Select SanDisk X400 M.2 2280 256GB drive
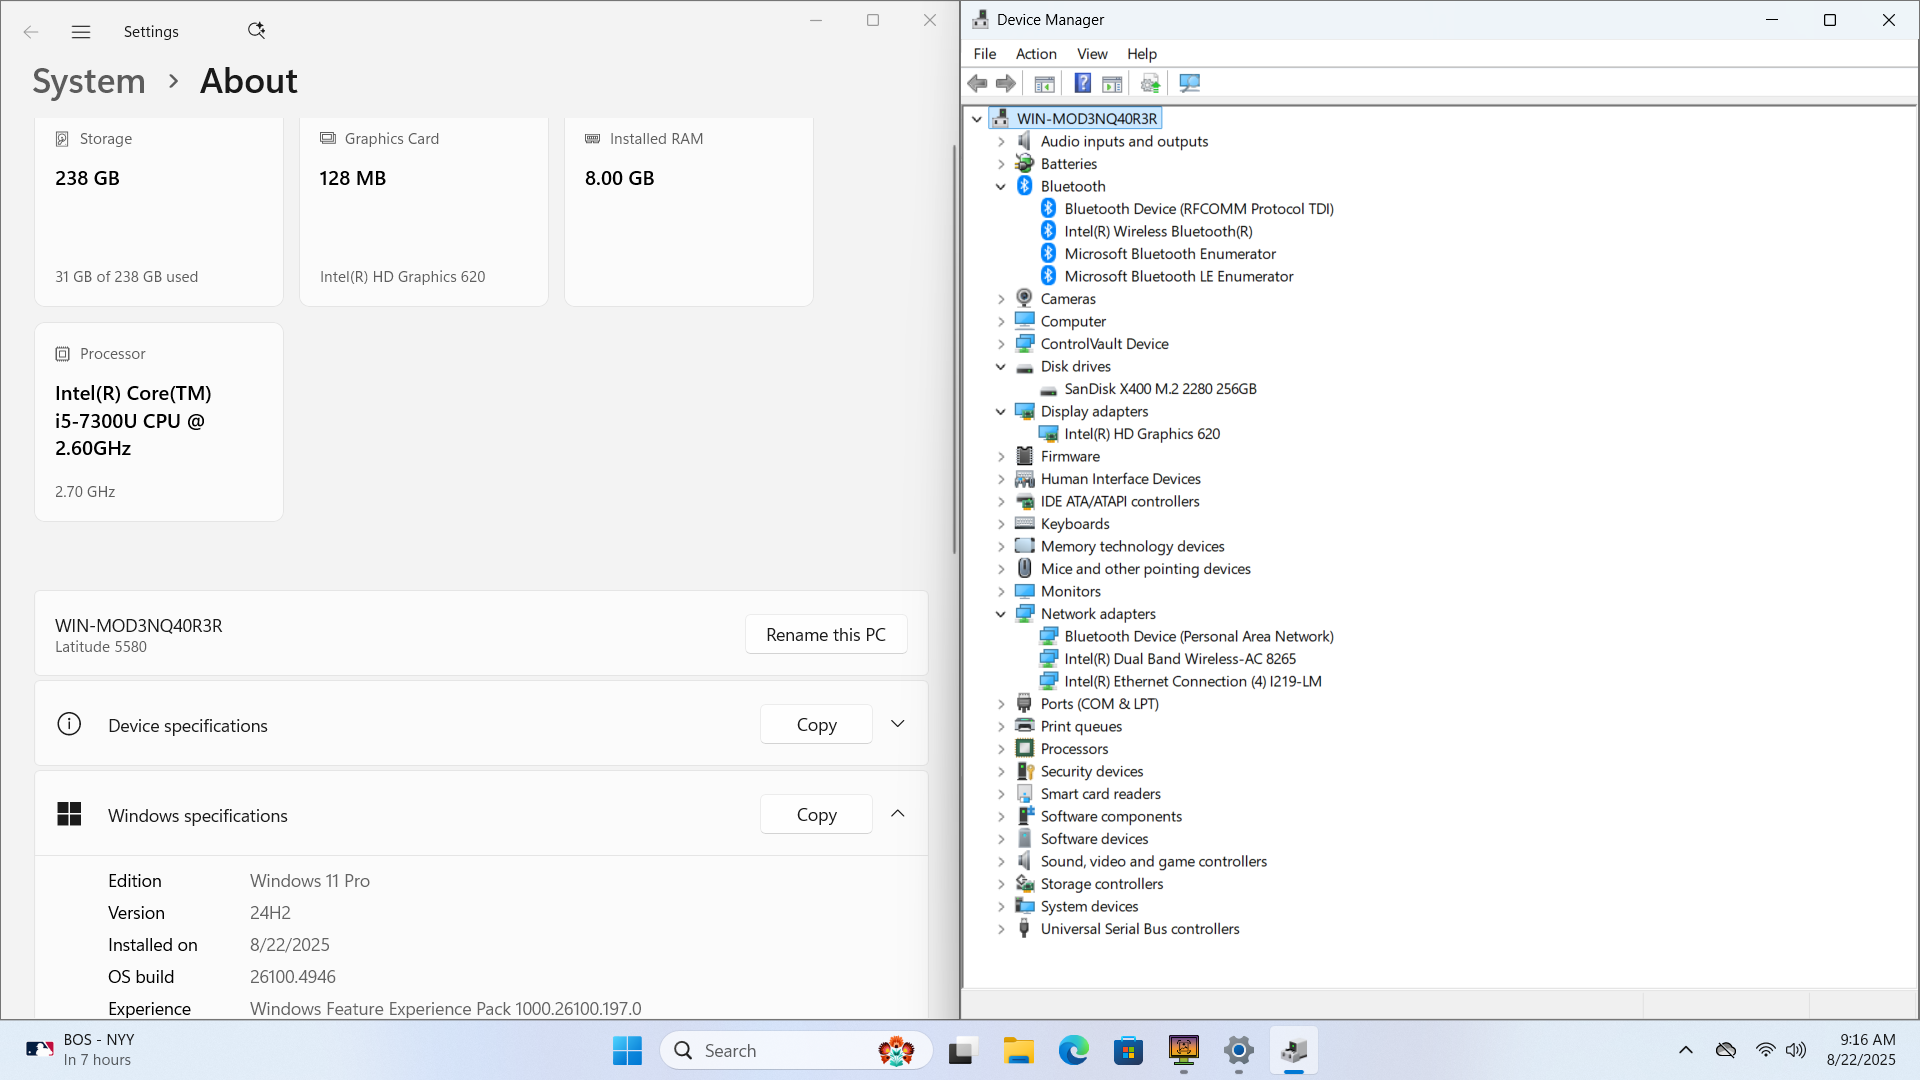 click(x=1160, y=389)
